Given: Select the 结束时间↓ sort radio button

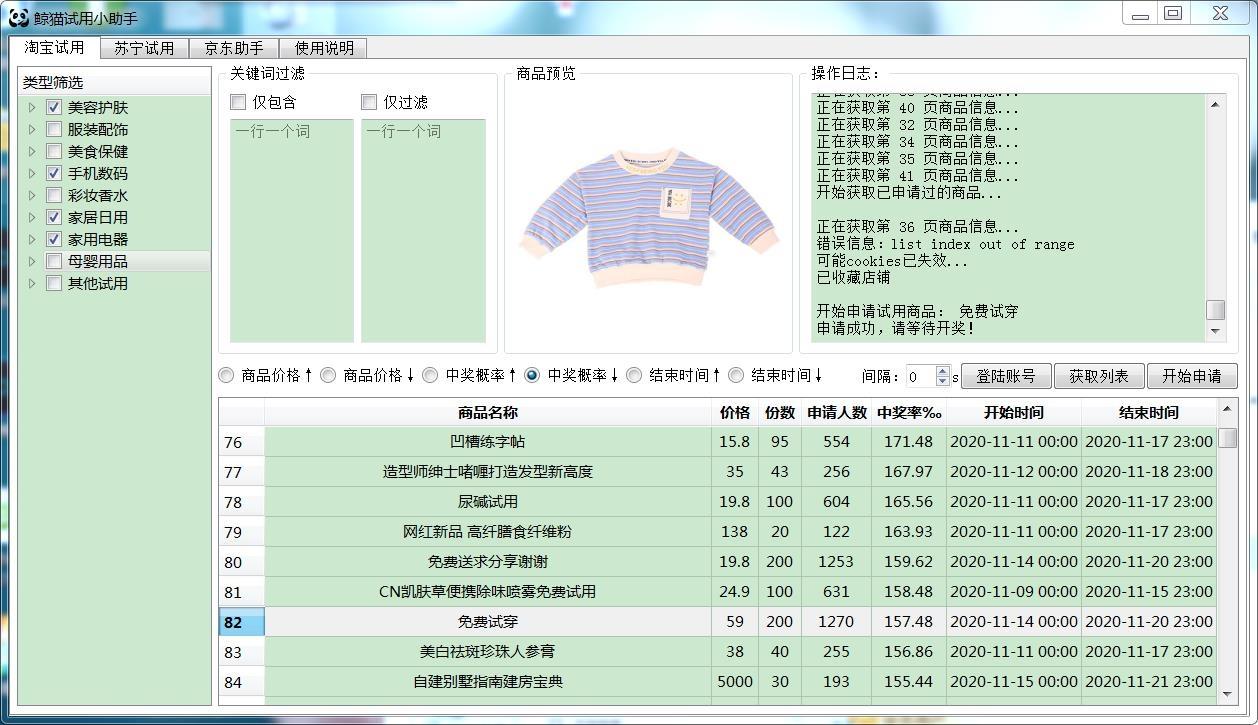Looking at the screenshot, I should click(736, 375).
